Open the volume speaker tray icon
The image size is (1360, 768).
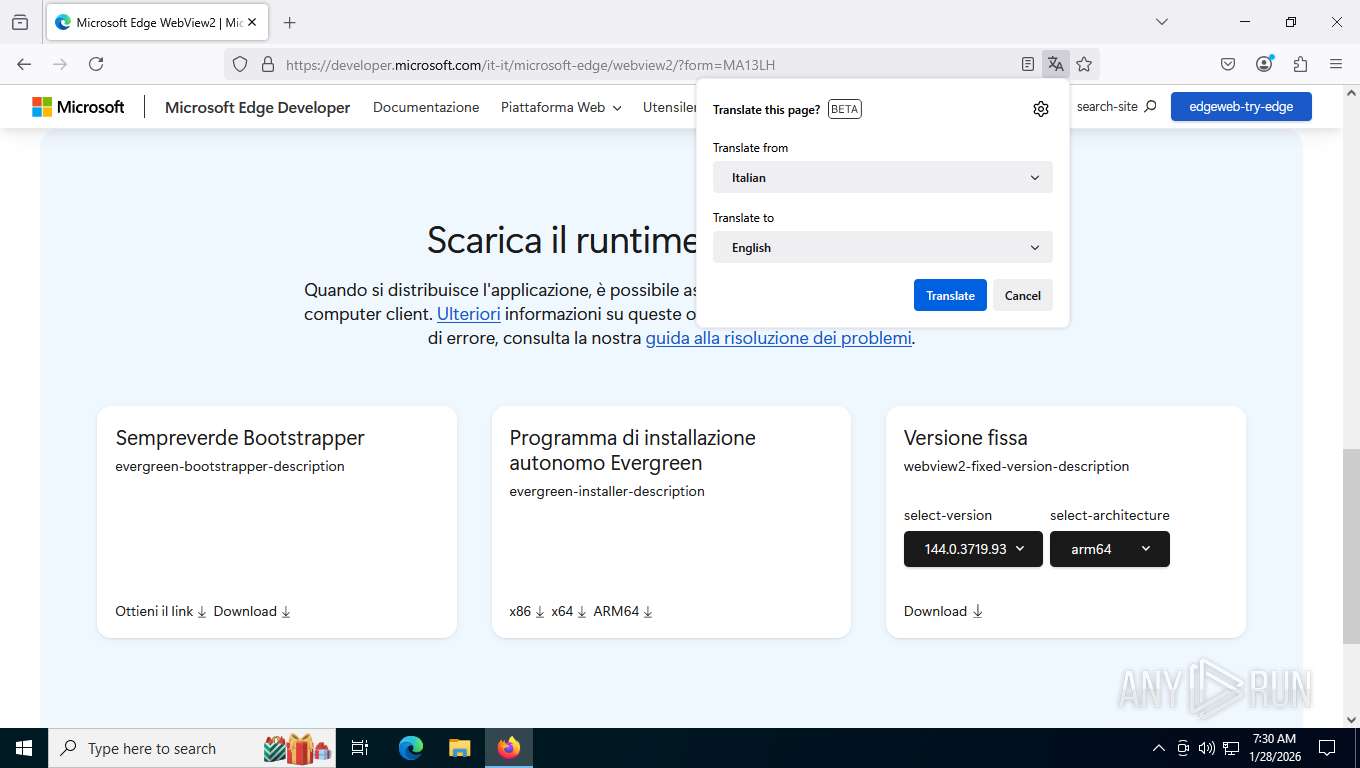tap(1207, 748)
